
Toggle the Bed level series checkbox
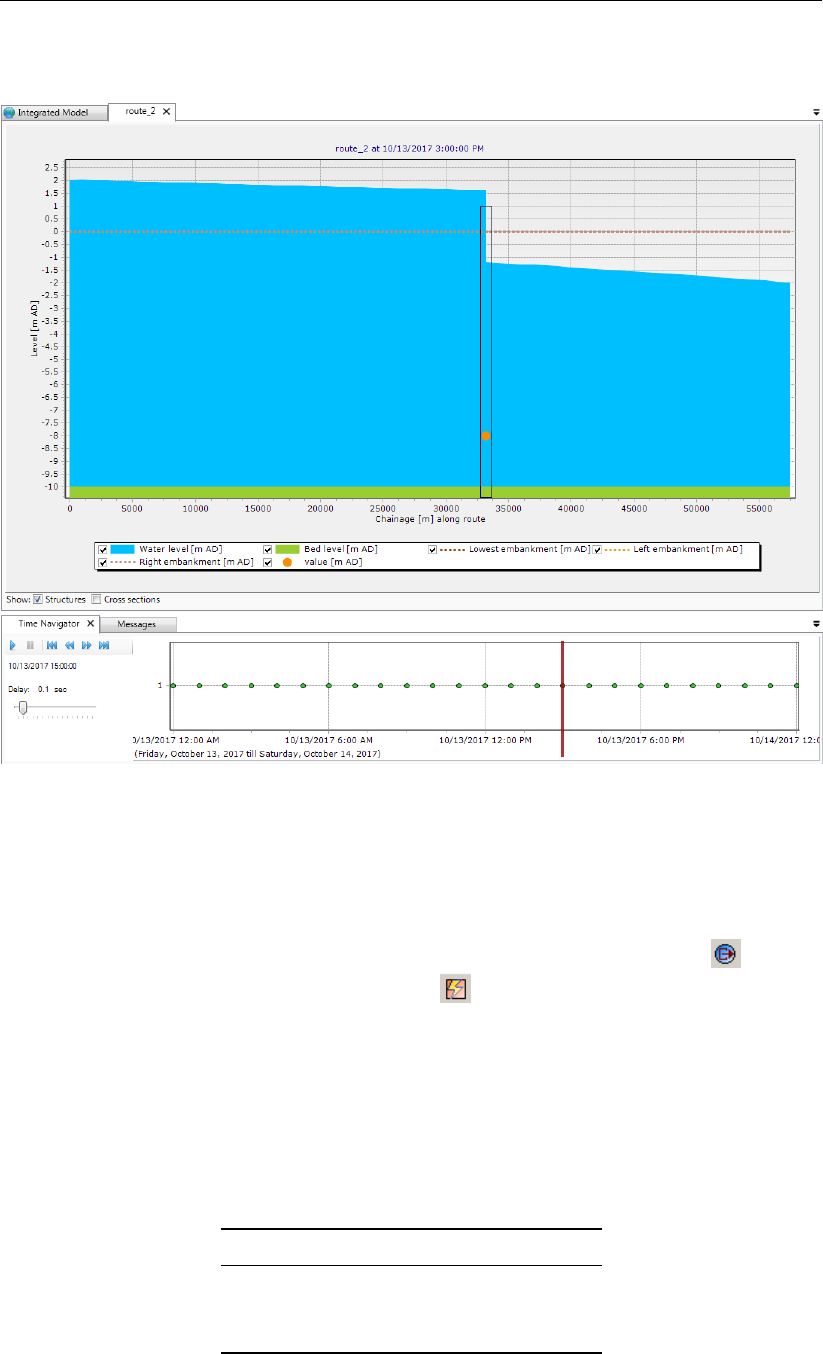click(x=268, y=550)
